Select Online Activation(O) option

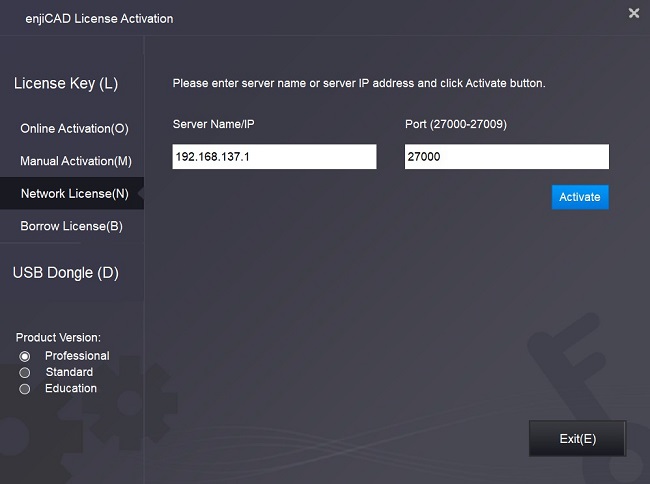coord(74,128)
